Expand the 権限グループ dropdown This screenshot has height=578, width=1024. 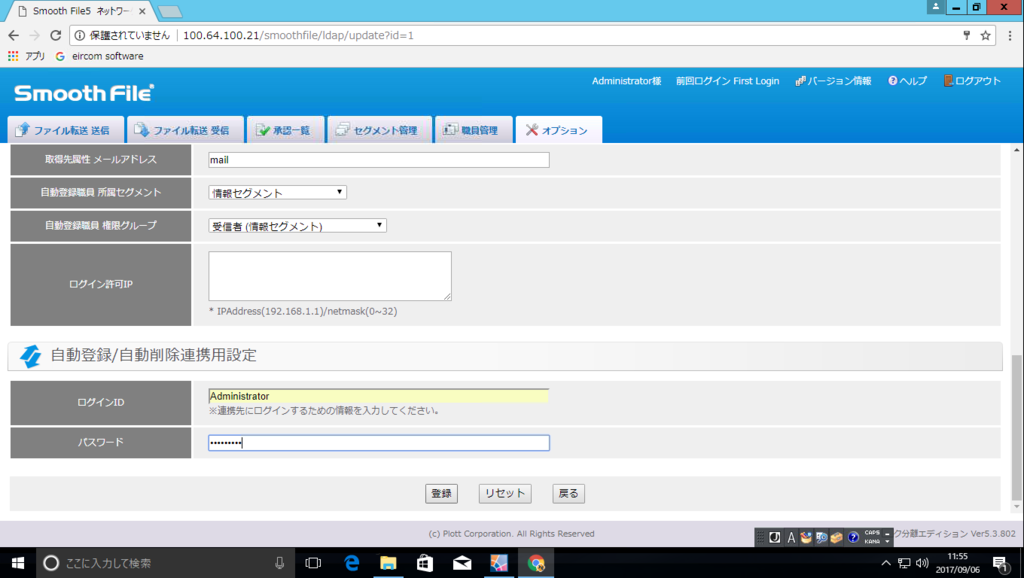tap(297, 226)
